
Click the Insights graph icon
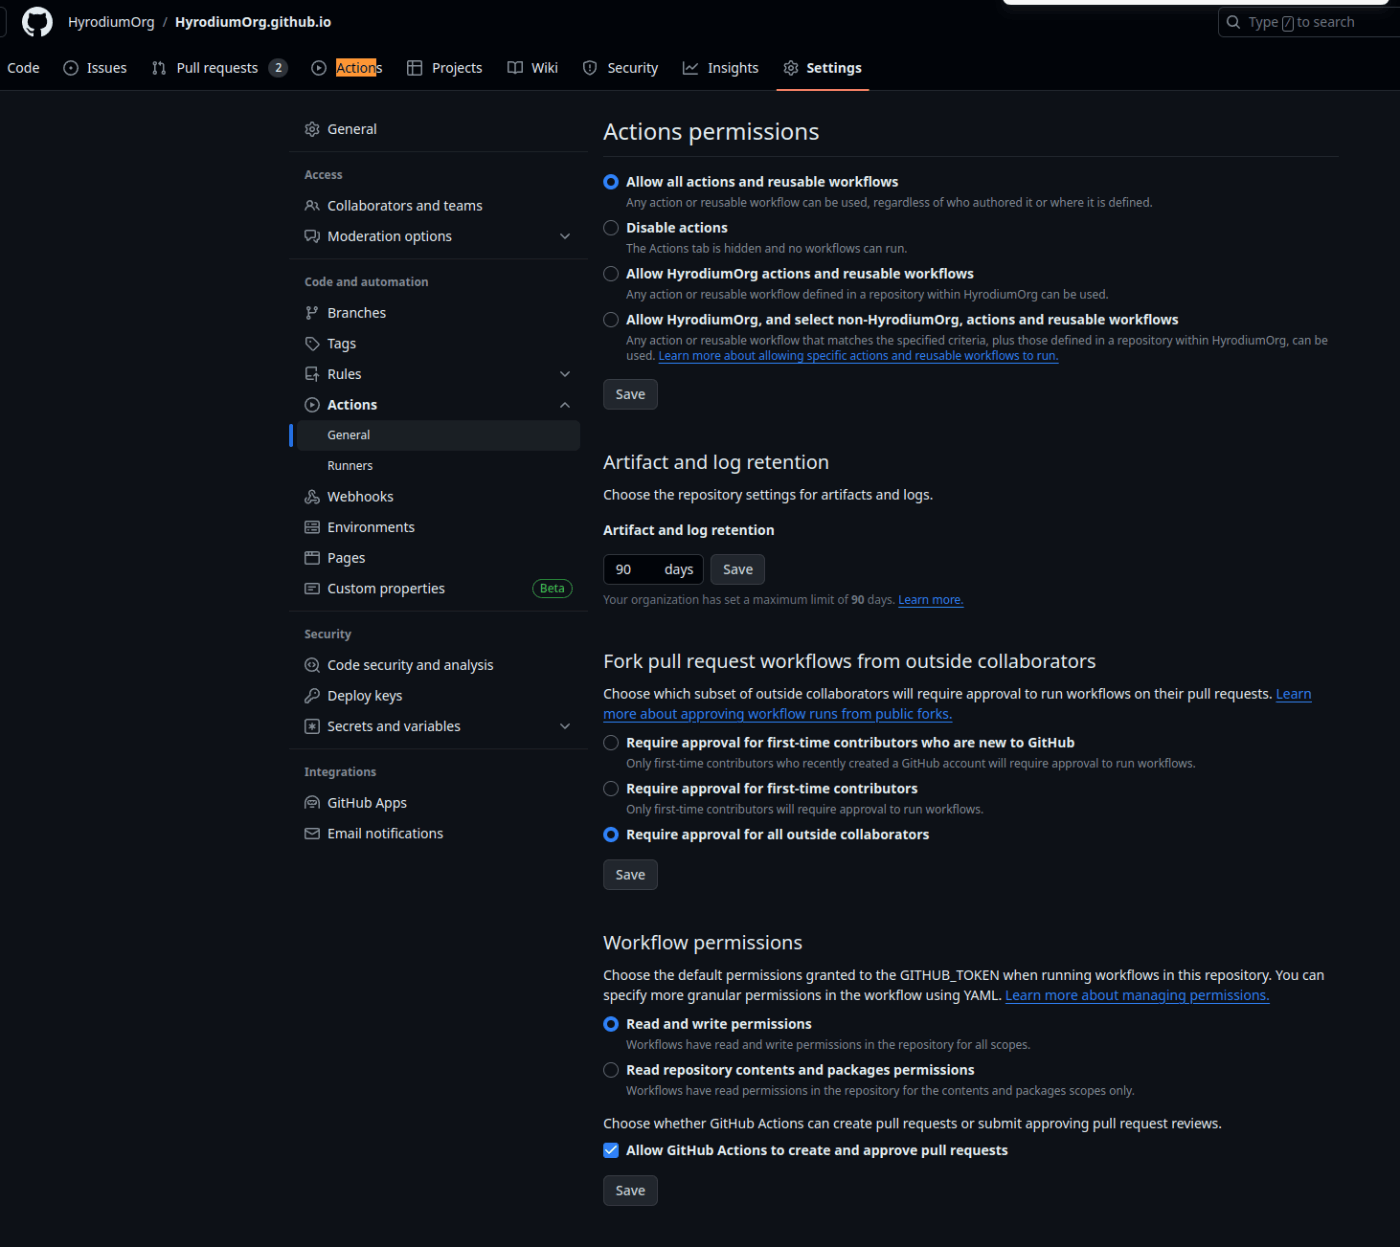tap(690, 68)
